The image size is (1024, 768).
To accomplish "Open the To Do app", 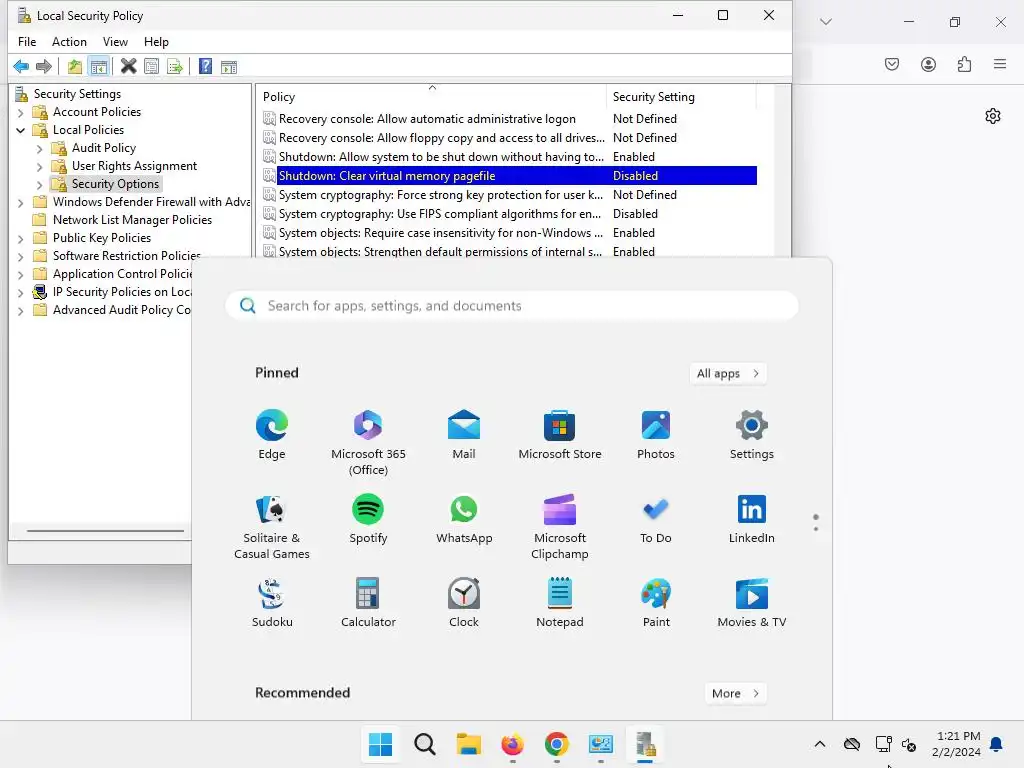I will pos(656,519).
